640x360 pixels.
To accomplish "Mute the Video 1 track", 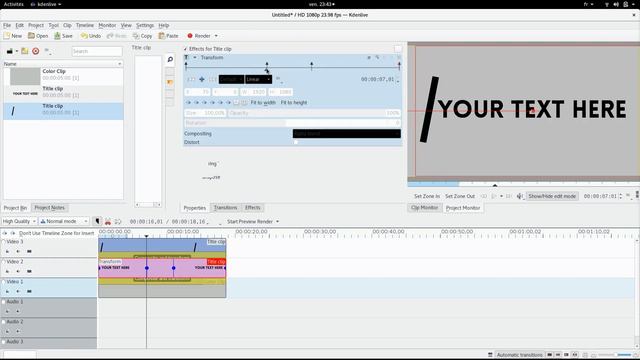I will pos(18,291).
